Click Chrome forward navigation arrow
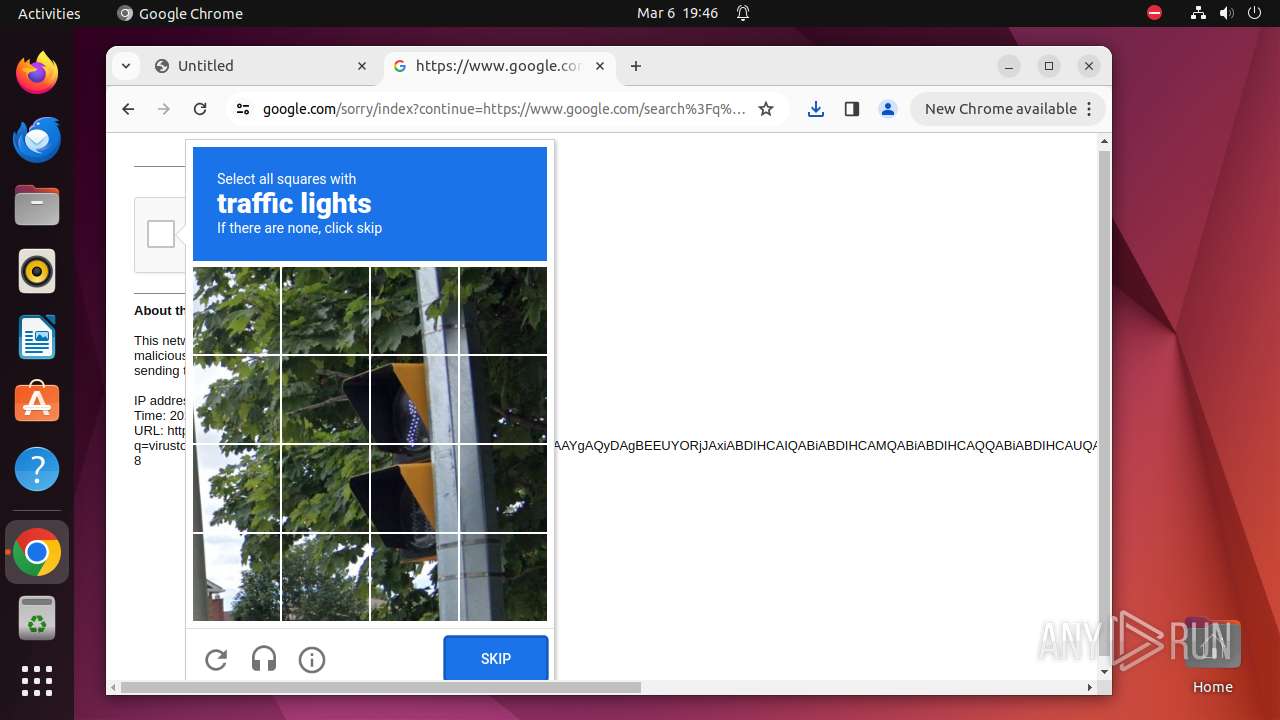The height and width of the screenshot is (720, 1280). pyautogui.click(x=164, y=109)
